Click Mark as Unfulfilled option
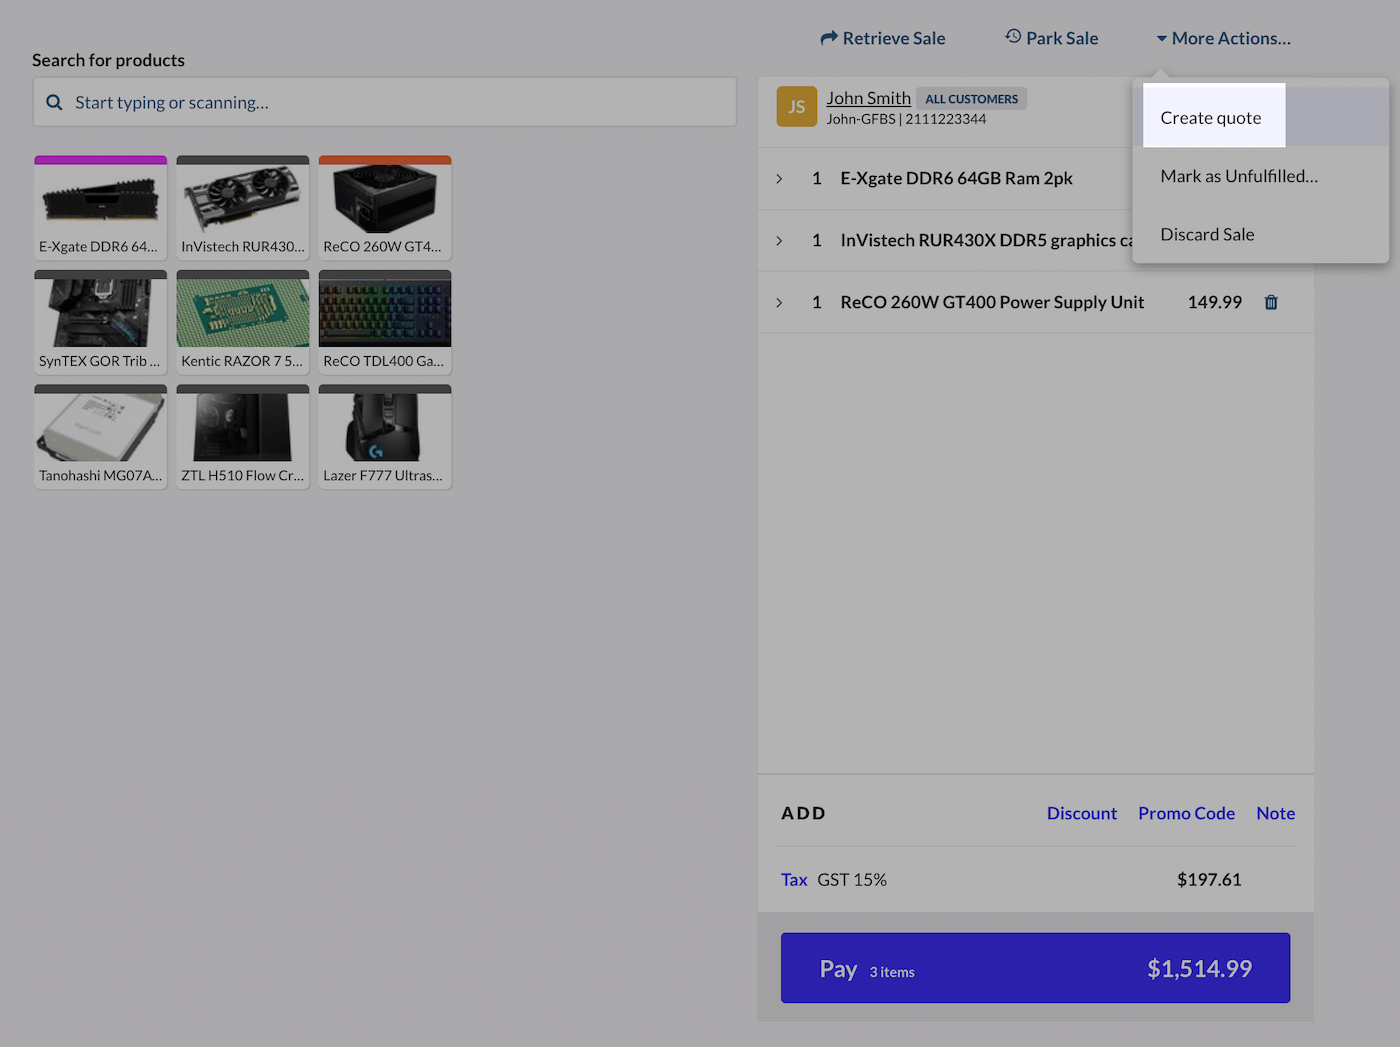Viewport: 1400px width, 1047px height. coord(1238,176)
